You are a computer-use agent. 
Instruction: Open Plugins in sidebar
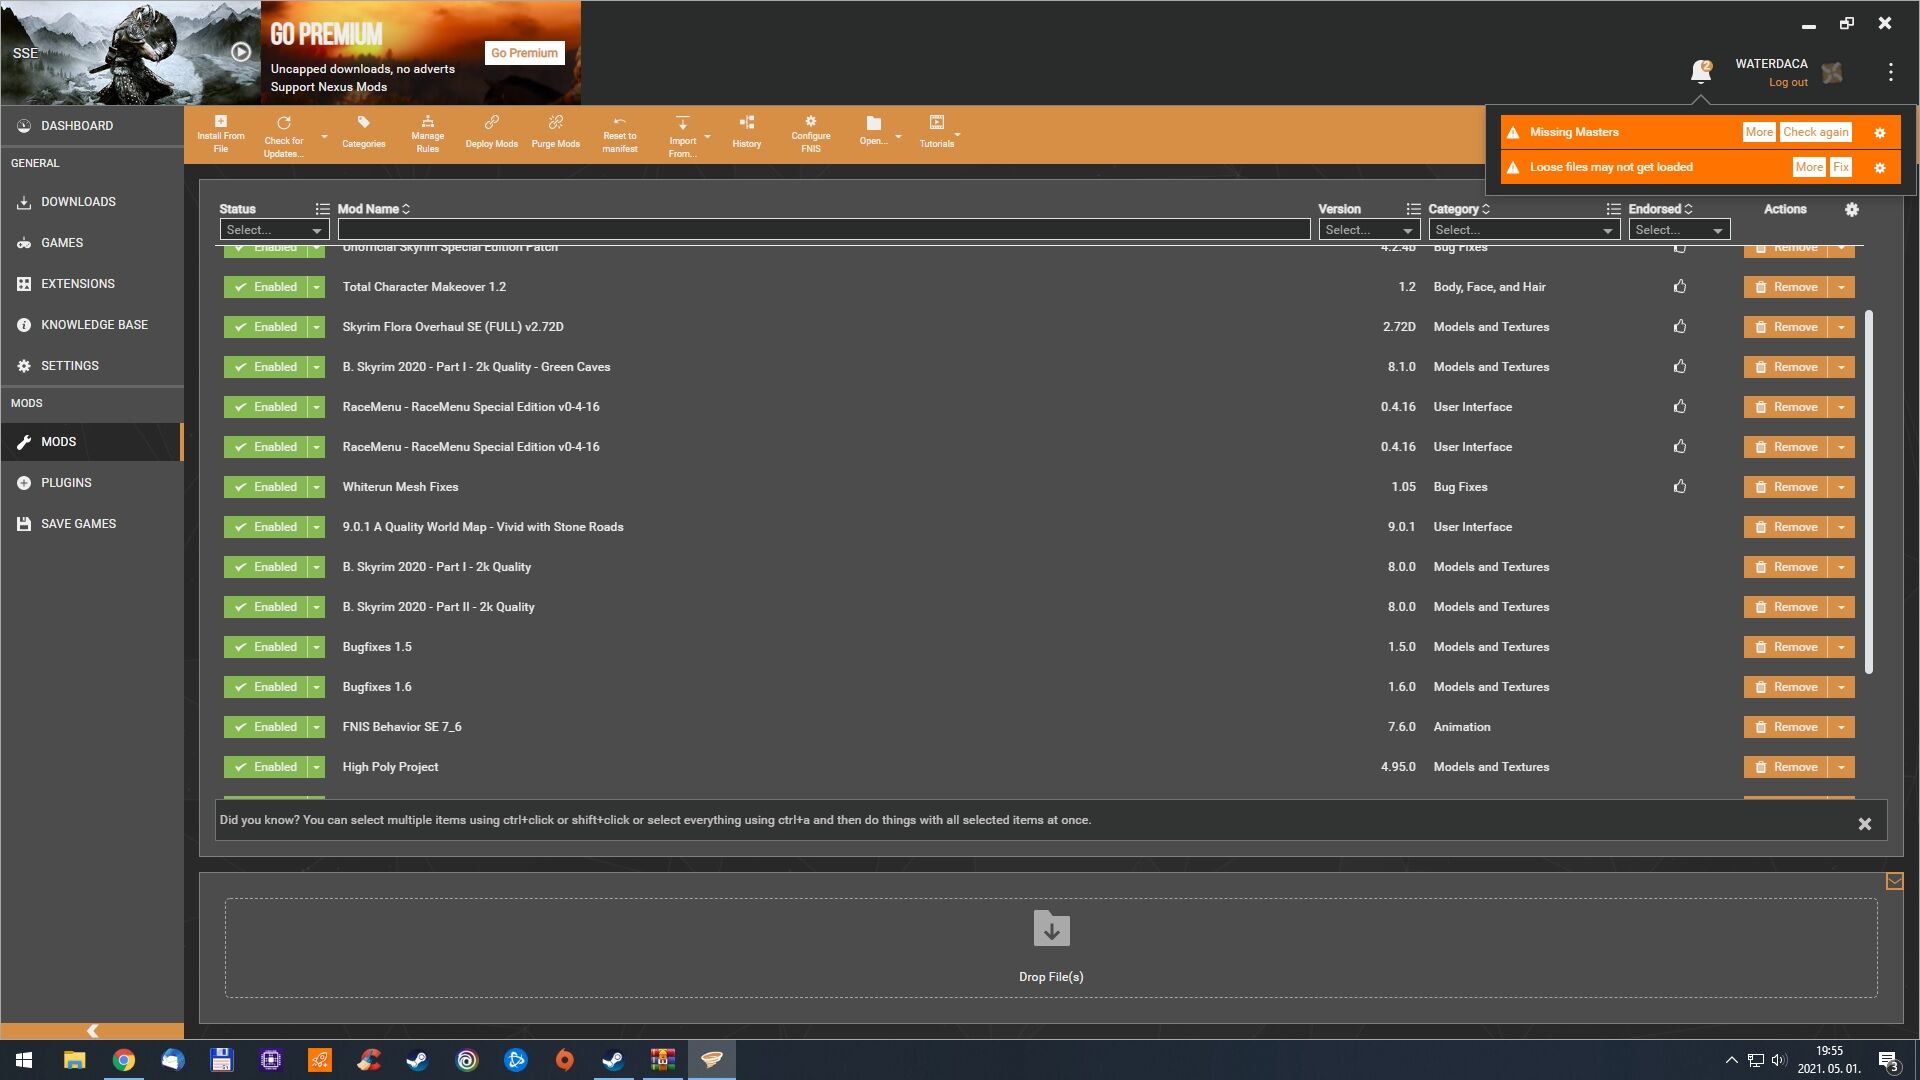92,483
